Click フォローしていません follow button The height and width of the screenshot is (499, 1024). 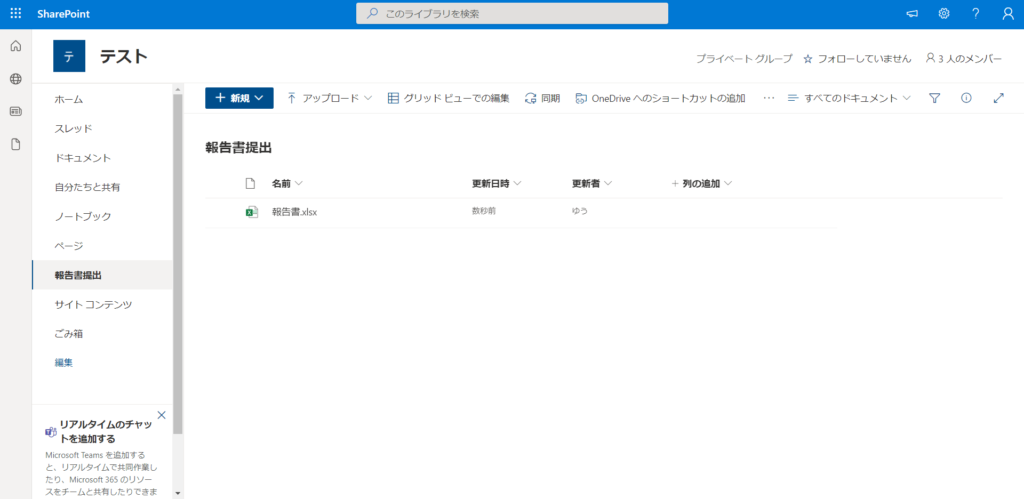point(857,59)
